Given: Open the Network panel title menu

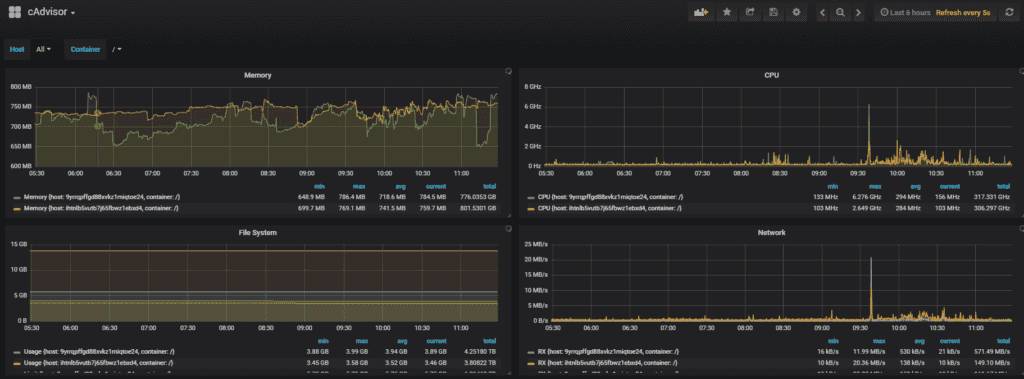Looking at the screenshot, I should point(771,232).
